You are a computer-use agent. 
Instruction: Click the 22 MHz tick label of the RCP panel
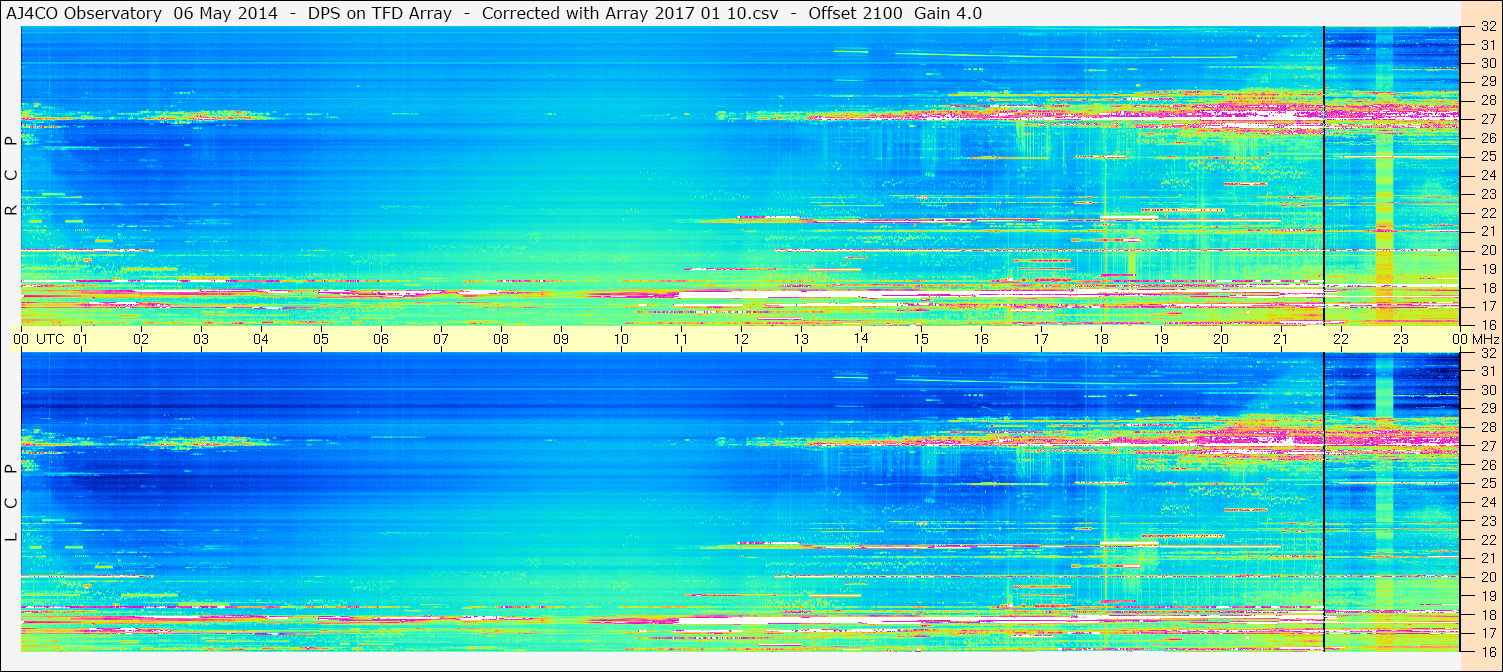(x=1488, y=213)
